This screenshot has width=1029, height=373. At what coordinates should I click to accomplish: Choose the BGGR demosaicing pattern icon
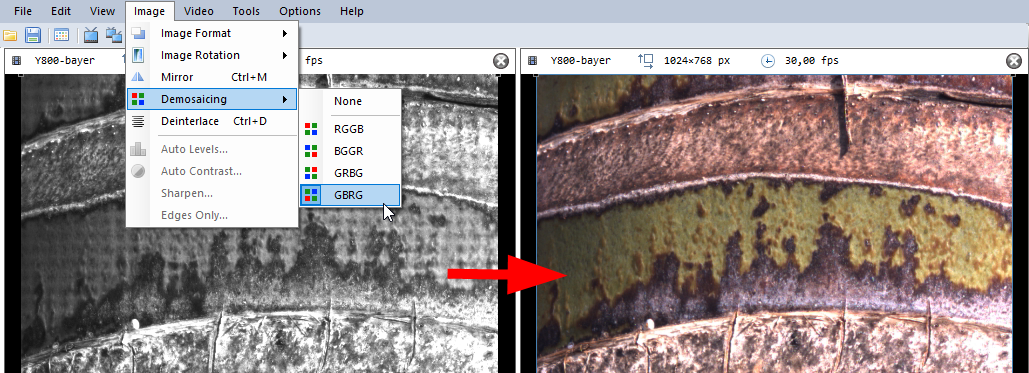tap(310, 151)
